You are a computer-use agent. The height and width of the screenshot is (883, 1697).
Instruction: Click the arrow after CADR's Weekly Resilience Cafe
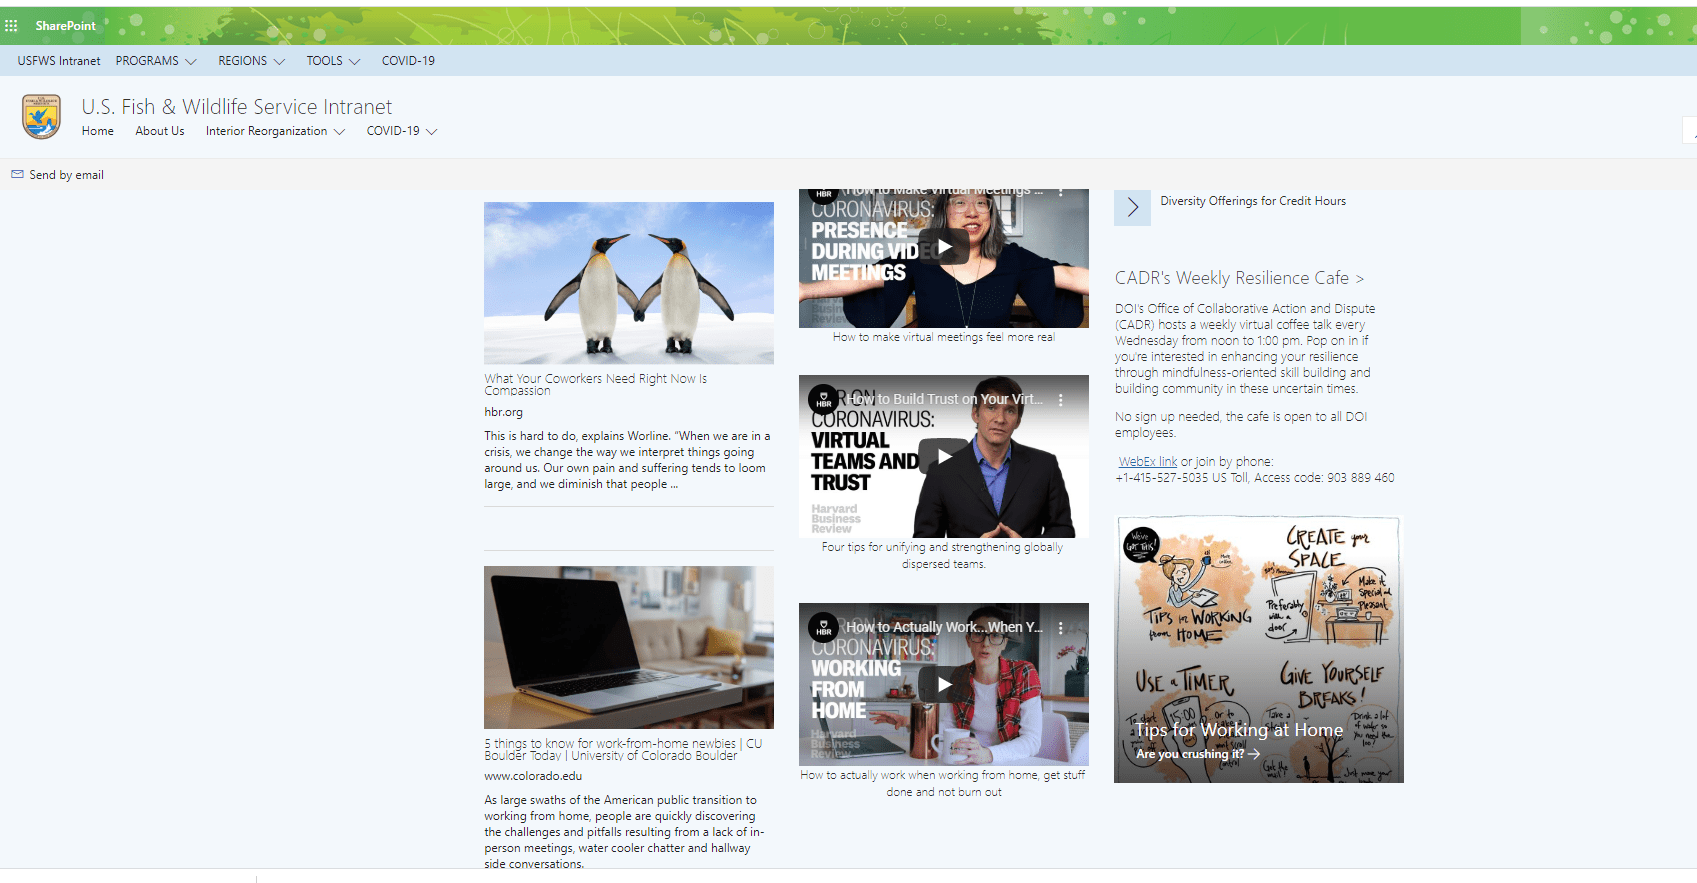[1359, 279]
